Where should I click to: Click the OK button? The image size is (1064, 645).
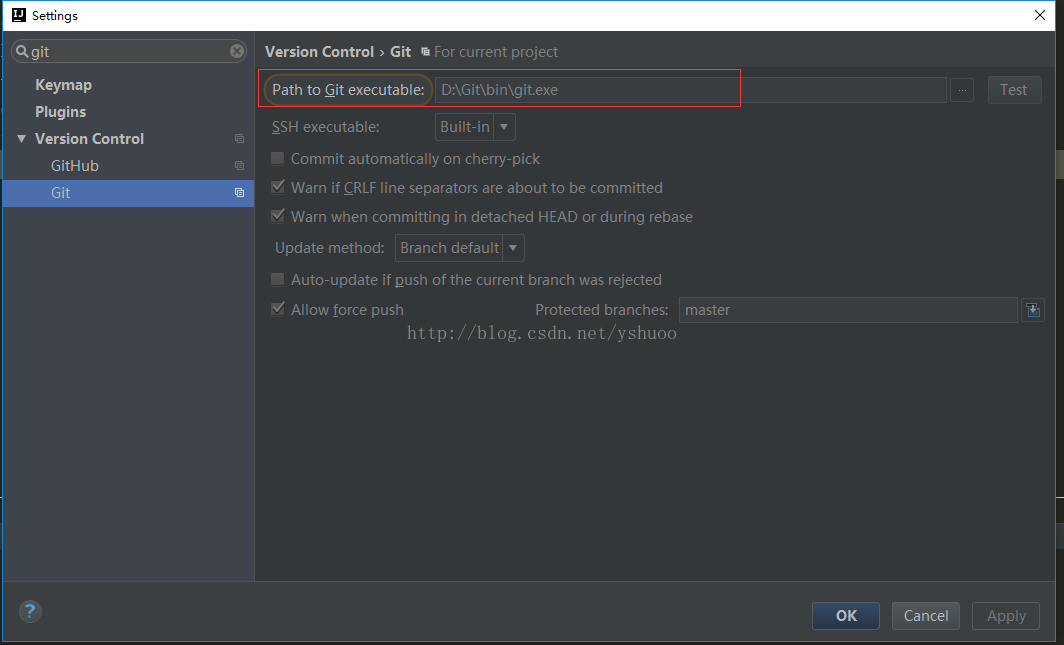846,616
